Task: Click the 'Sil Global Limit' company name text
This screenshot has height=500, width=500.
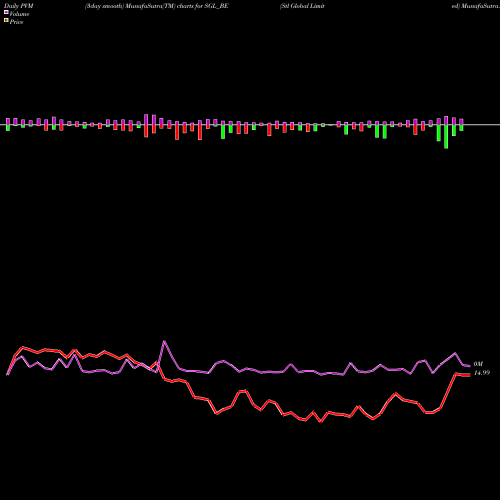Action: pos(302,6)
